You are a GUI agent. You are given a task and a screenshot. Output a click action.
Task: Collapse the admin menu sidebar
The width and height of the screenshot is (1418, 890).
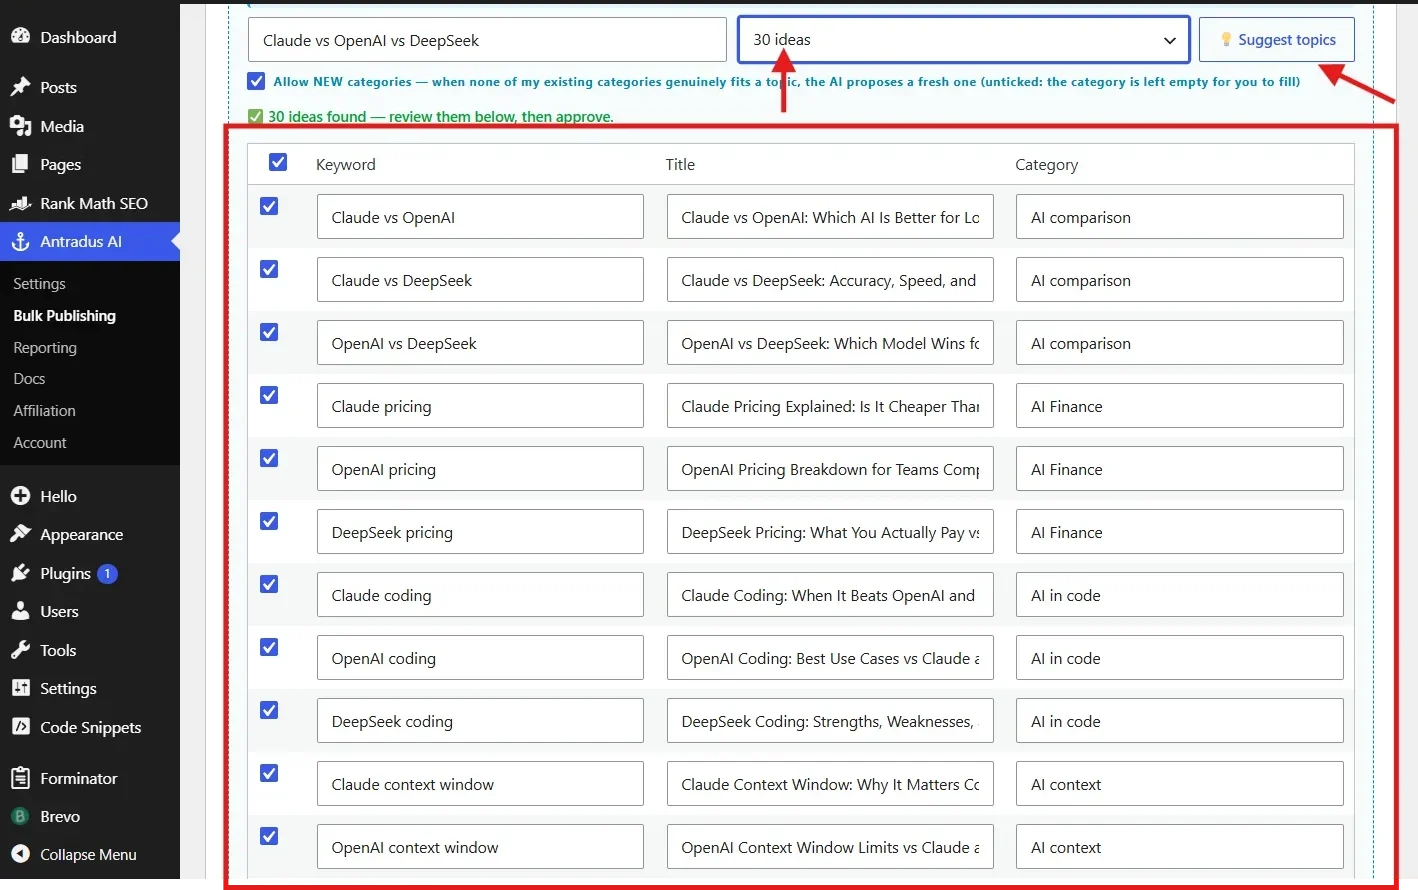(90, 855)
